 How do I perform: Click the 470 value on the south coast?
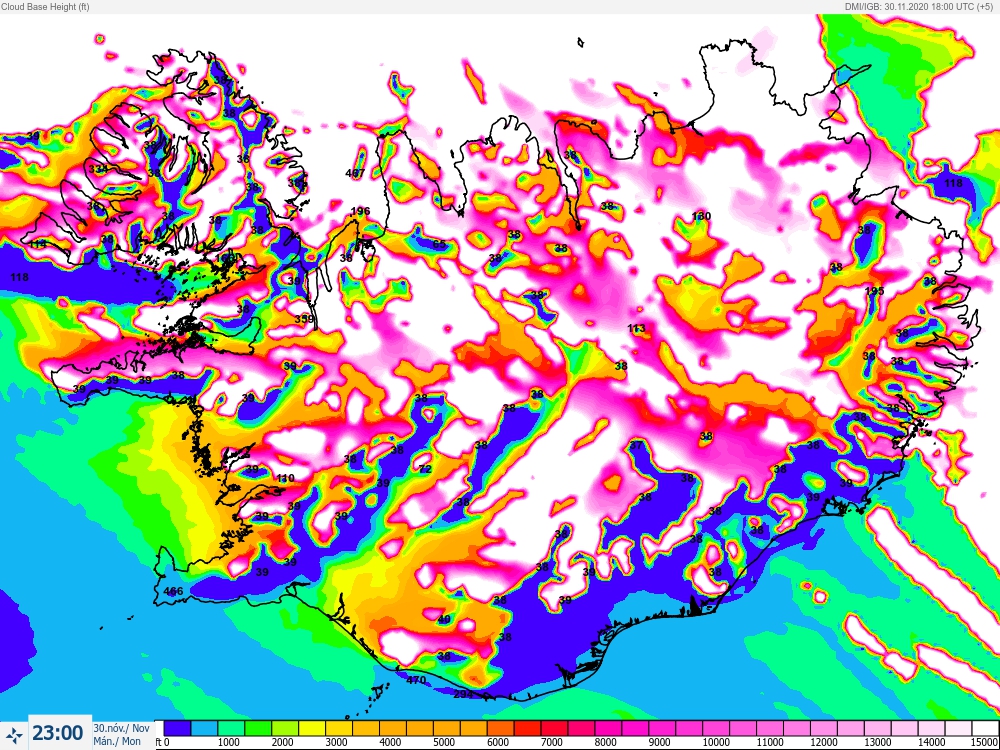tap(416, 680)
